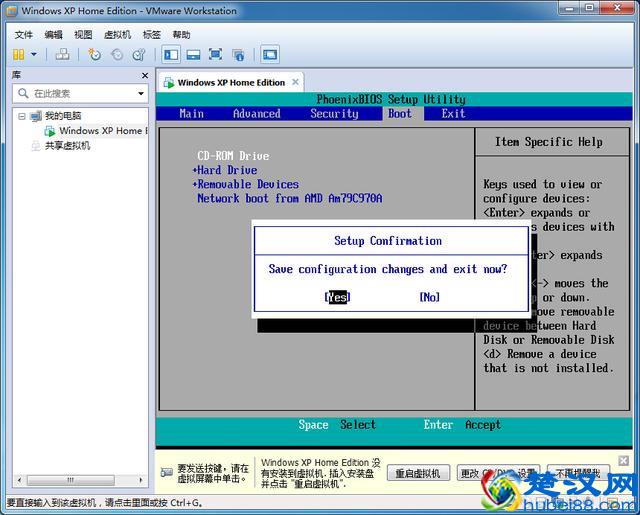Open the power options dropdown arrow
This screenshot has height=515, width=640.
coord(34,54)
